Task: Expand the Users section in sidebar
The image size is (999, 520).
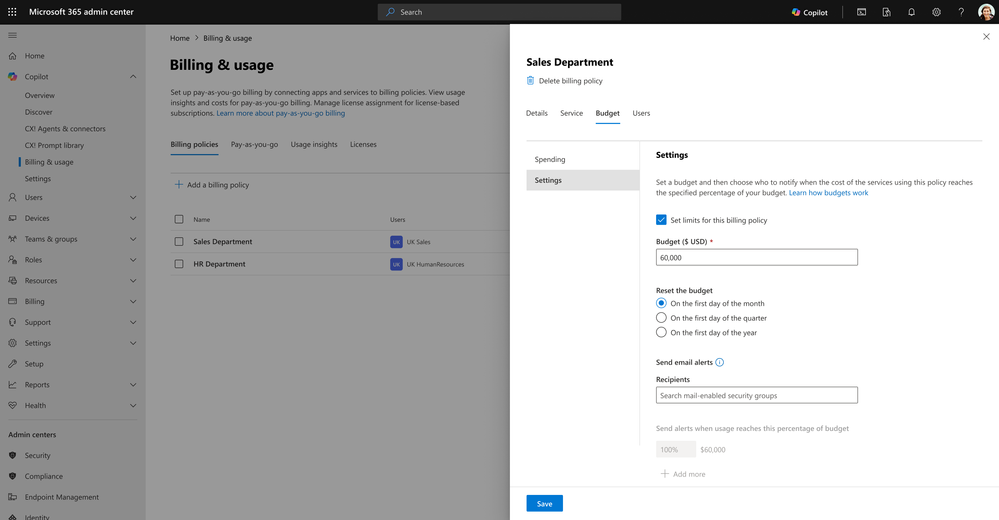Action: [133, 197]
